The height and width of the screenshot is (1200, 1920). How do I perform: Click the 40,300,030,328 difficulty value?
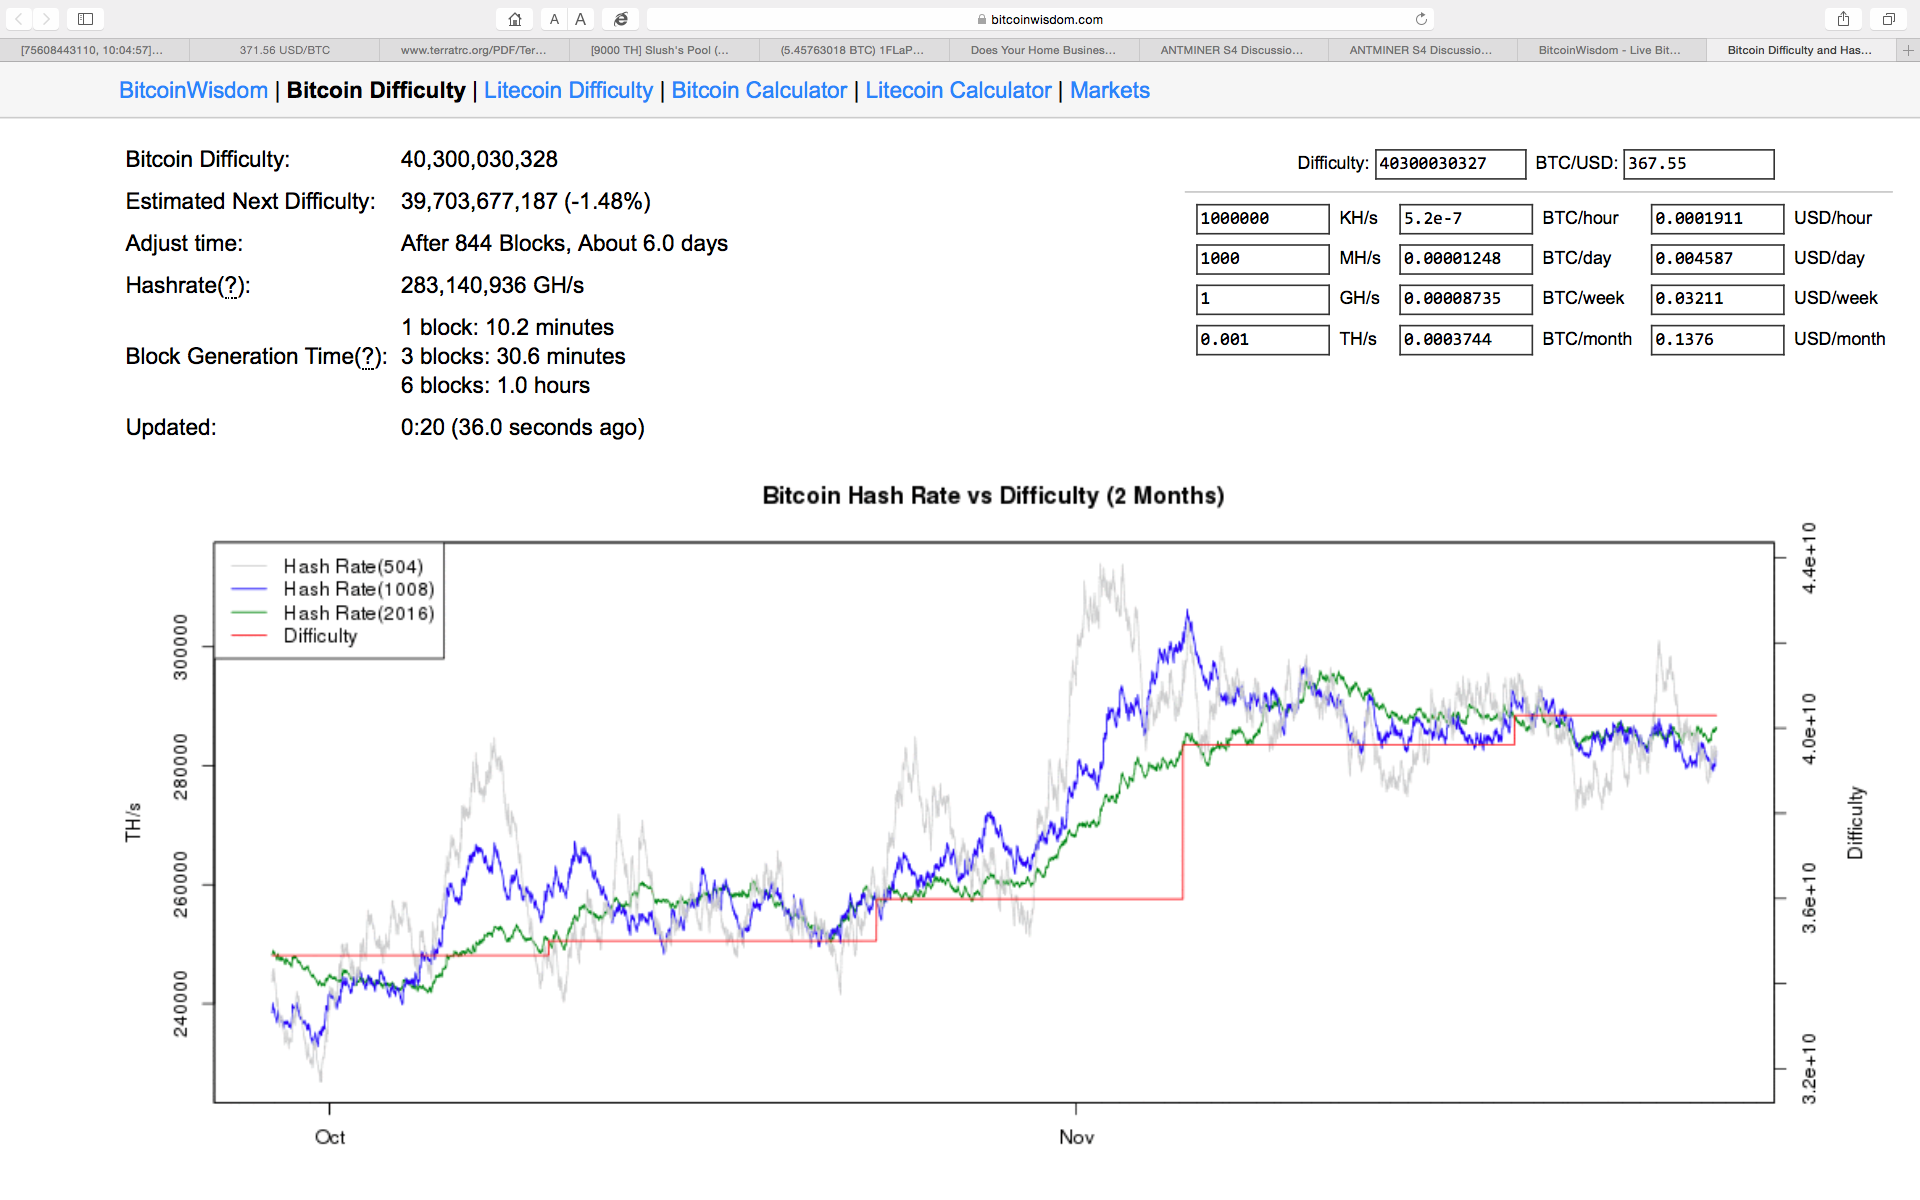click(479, 160)
